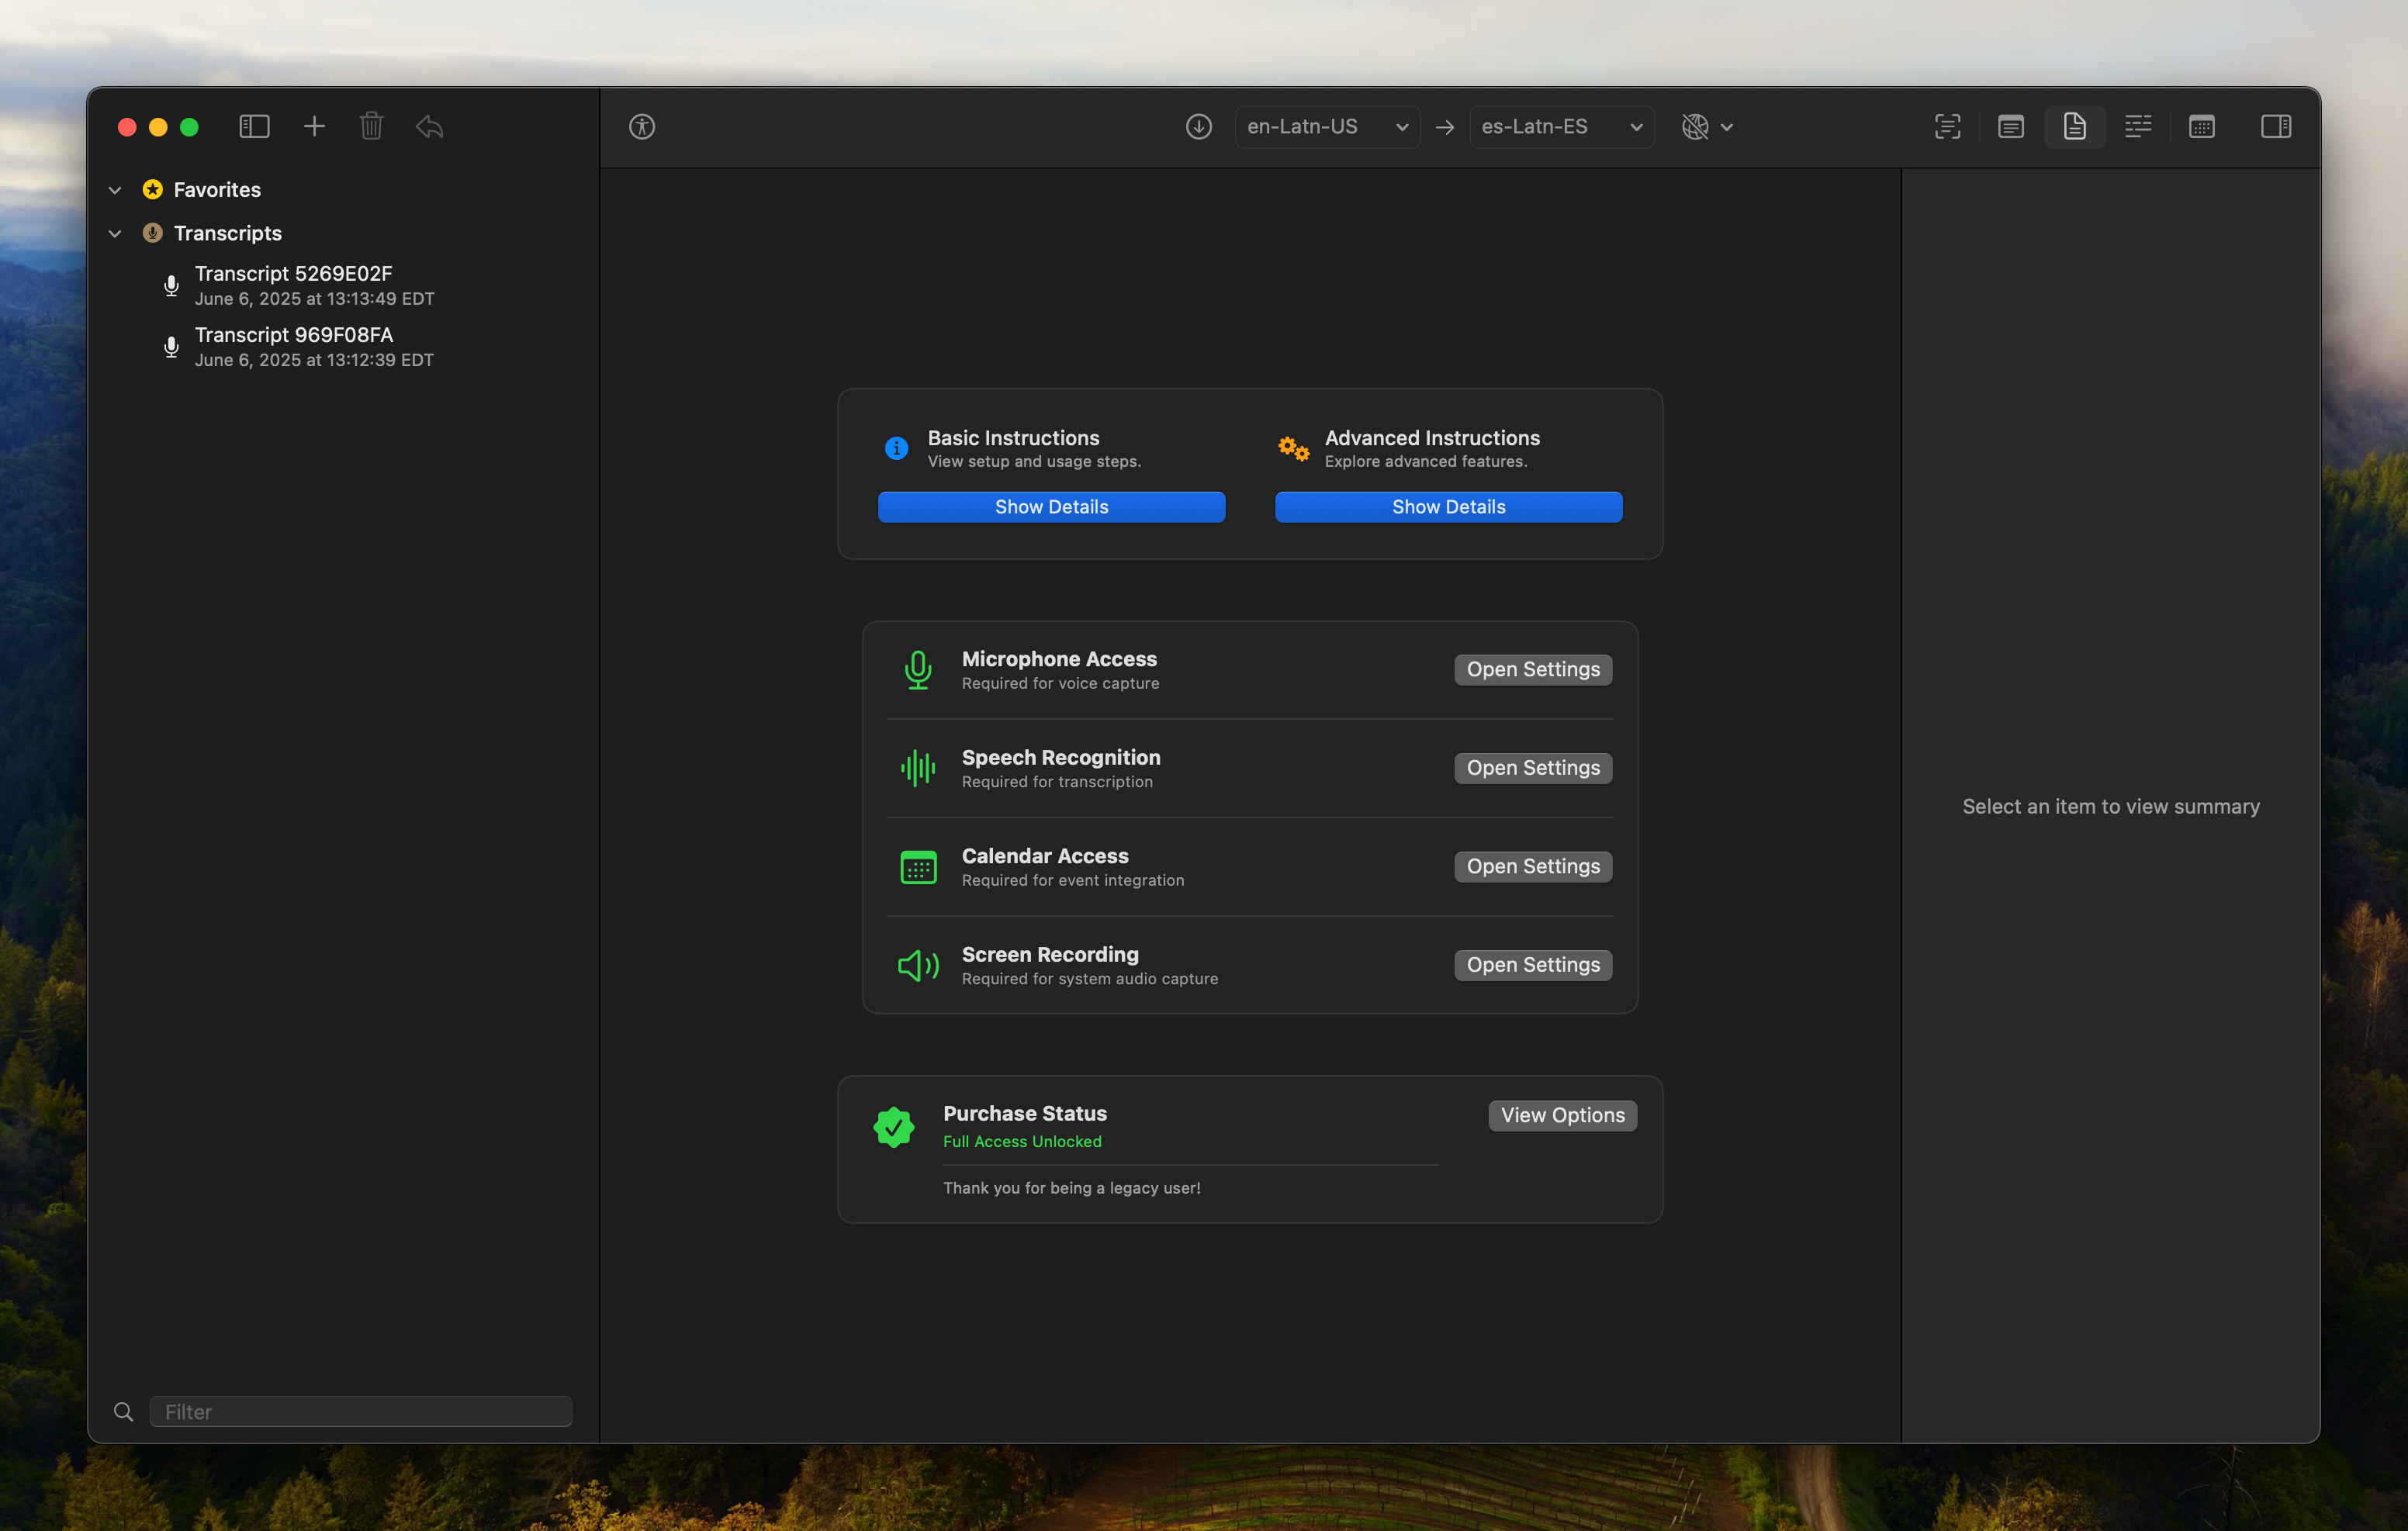Open the es-Latn-ES target language dropdown
The height and width of the screenshot is (1531, 2408).
[x=1560, y=127]
